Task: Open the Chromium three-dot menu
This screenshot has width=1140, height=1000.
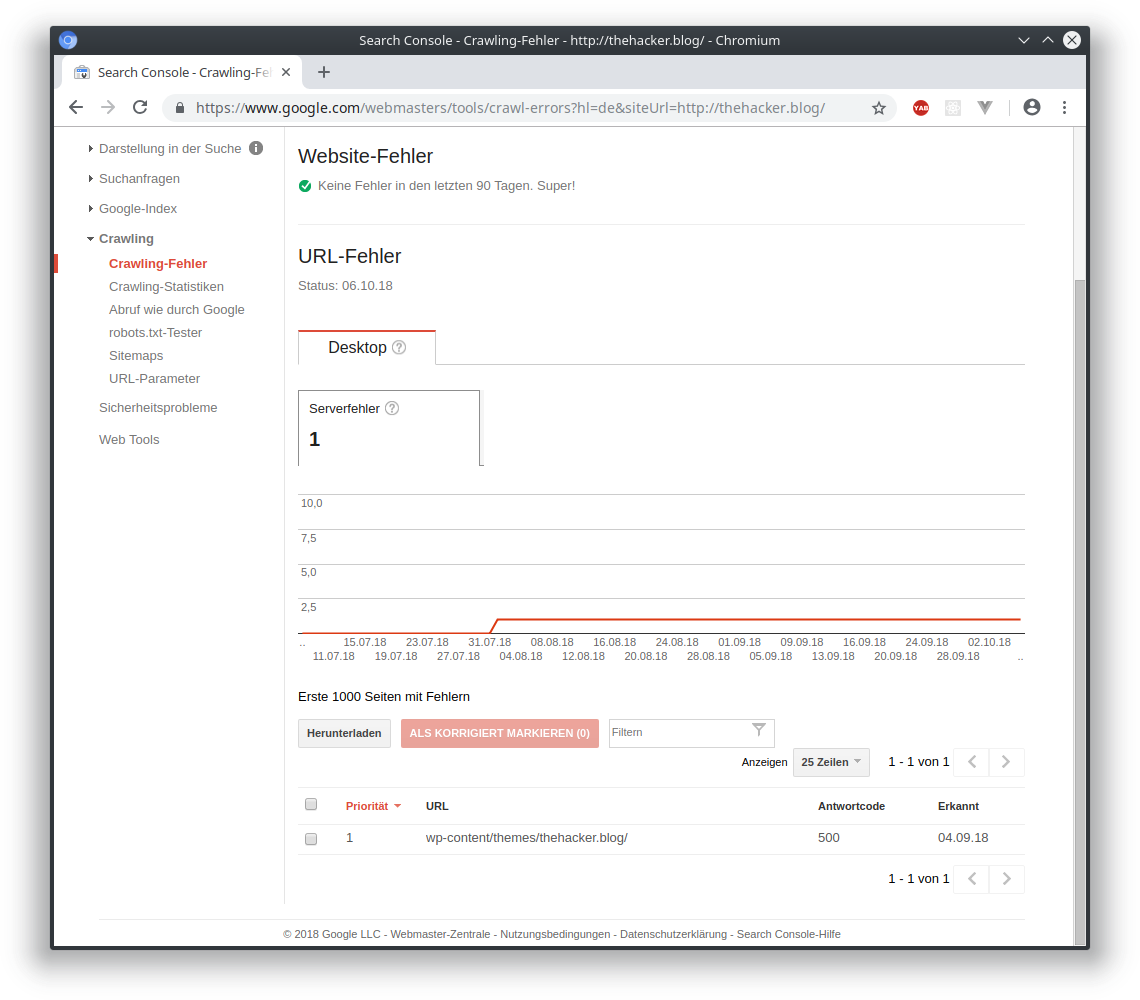Action: 1064,108
